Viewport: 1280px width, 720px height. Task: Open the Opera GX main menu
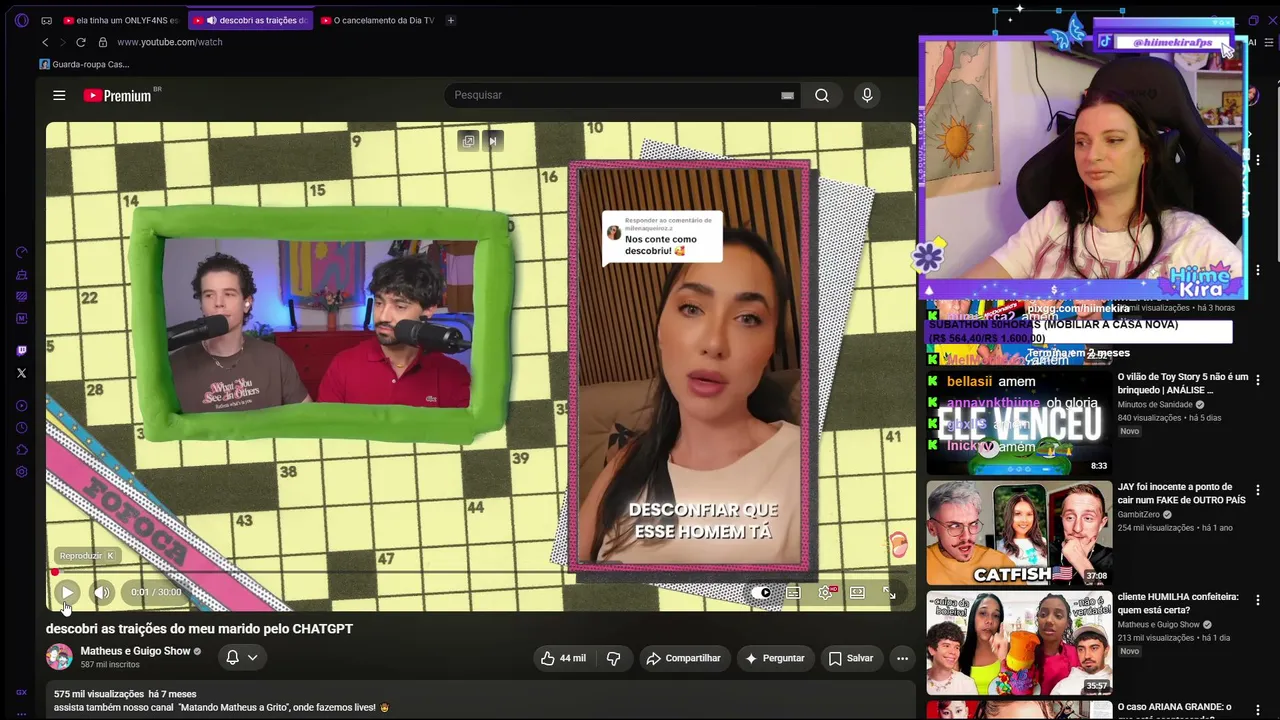pyautogui.click(x=22, y=20)
